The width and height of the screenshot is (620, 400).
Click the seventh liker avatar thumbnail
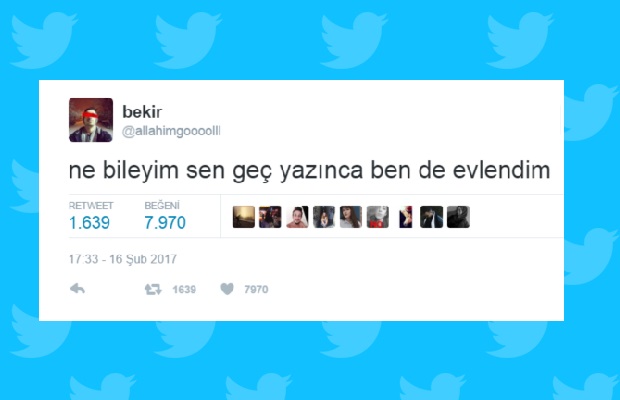point(405,217)
